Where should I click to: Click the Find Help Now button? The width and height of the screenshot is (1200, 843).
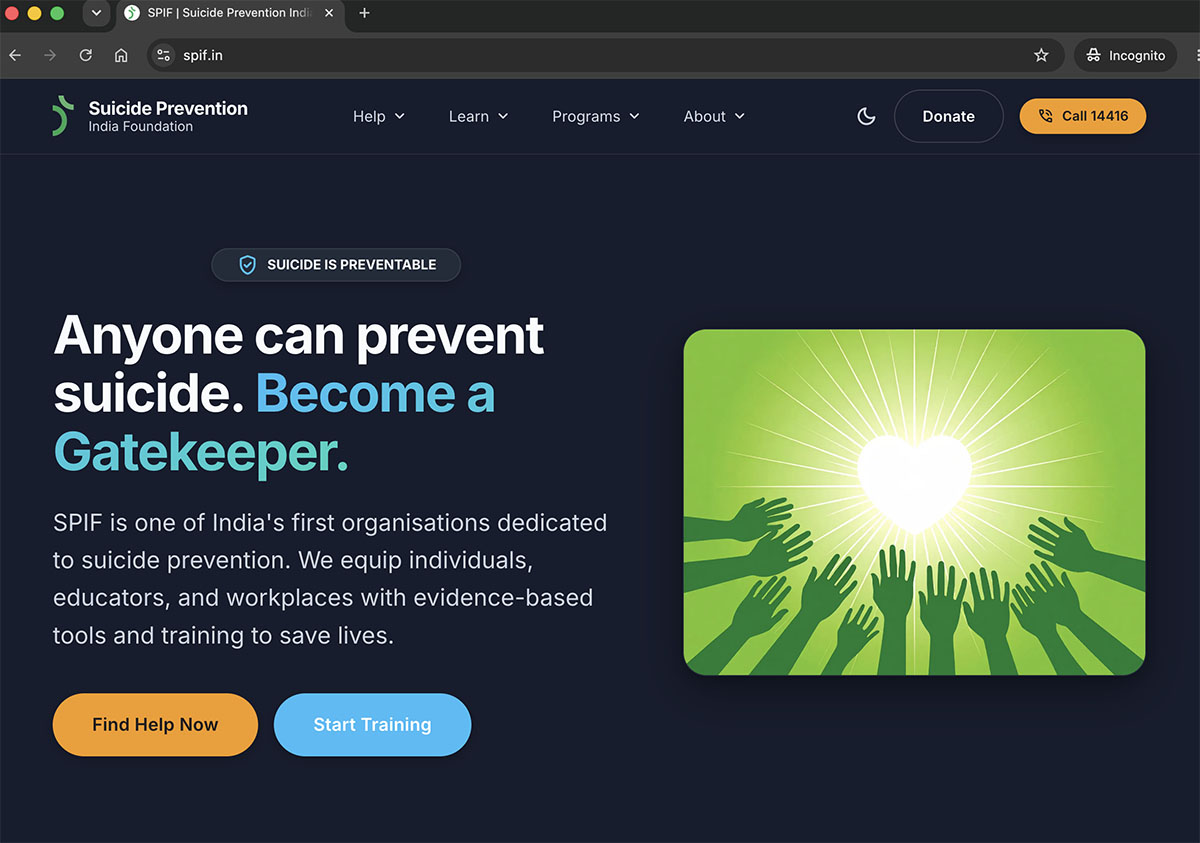(155, 725)
